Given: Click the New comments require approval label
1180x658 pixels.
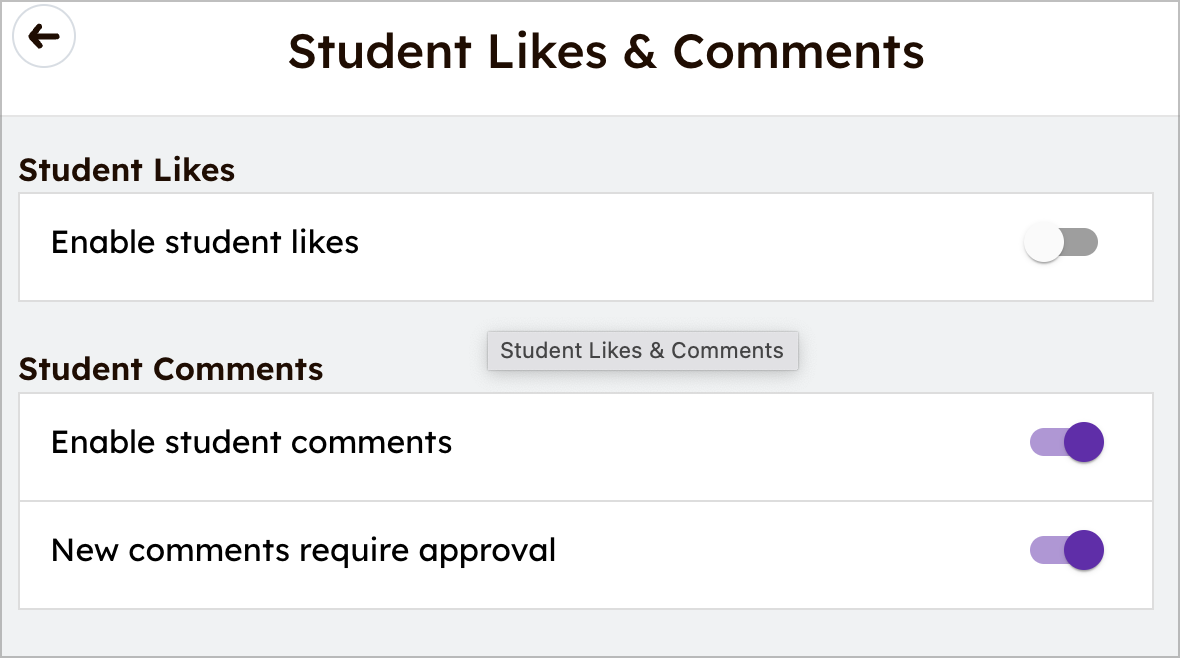Looking at the screenshot, I should [303, 550].
